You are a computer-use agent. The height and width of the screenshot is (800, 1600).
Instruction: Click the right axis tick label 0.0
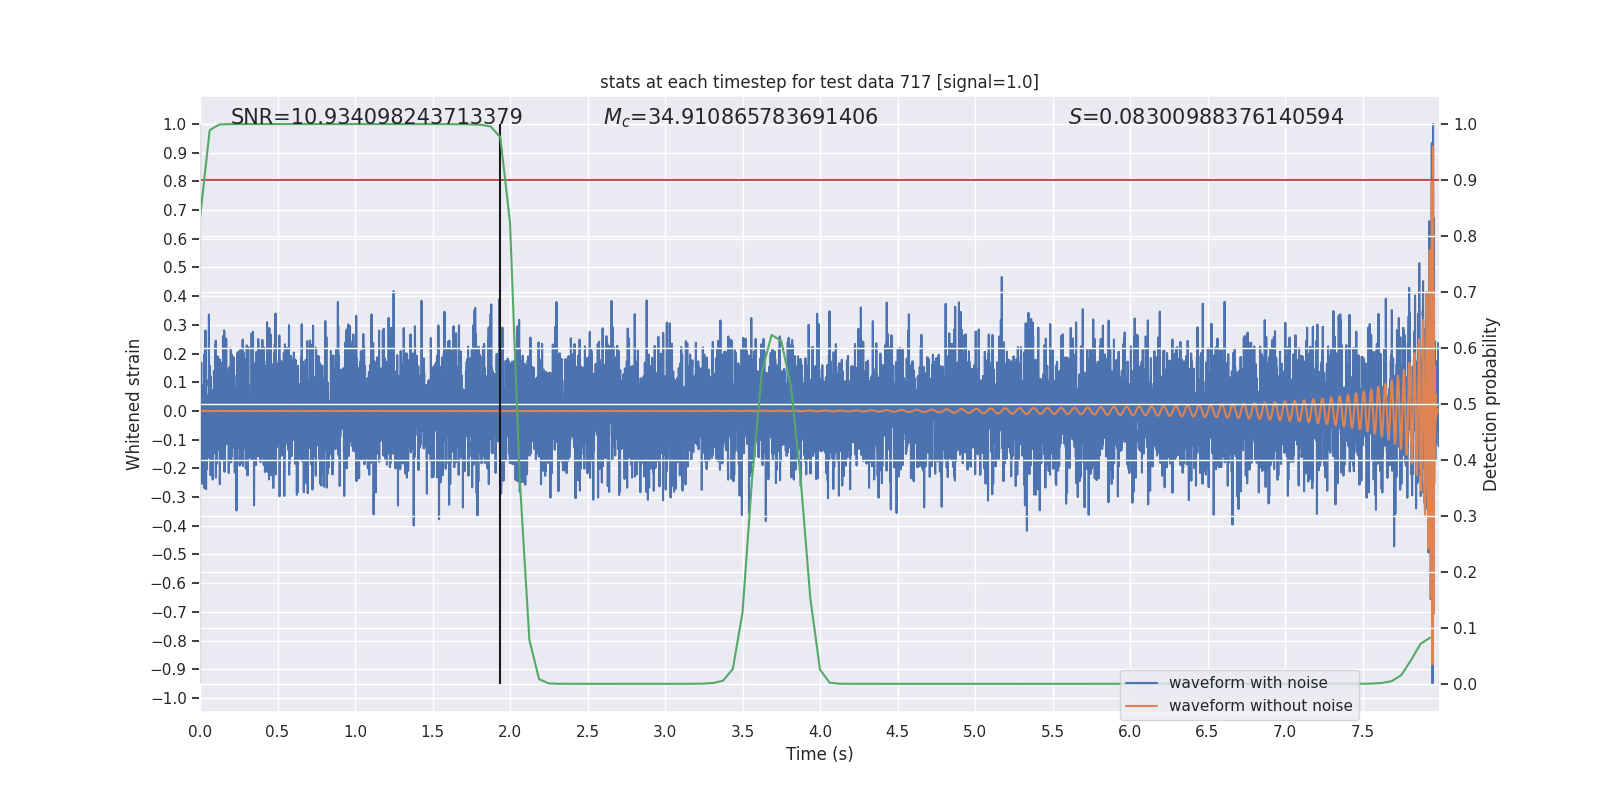[1464, 684]
